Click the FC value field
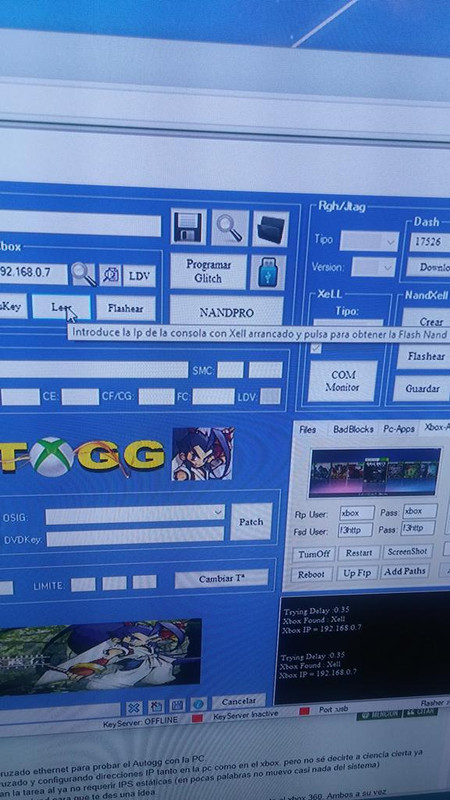This screenshot has height=800, width=450. 213,396
